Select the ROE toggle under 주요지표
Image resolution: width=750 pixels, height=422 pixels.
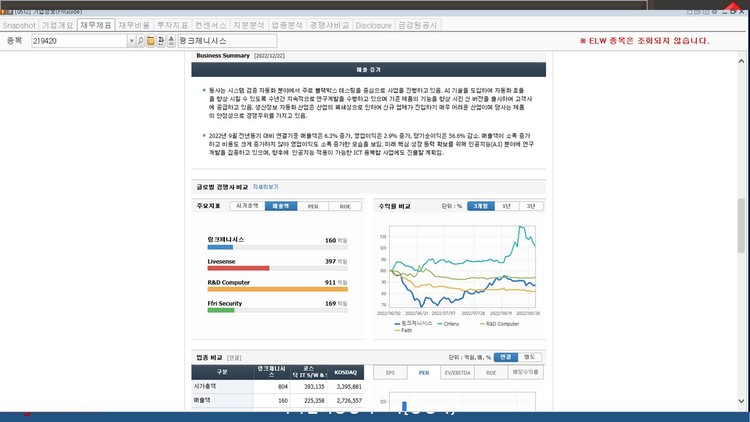(x=345, y=206)
